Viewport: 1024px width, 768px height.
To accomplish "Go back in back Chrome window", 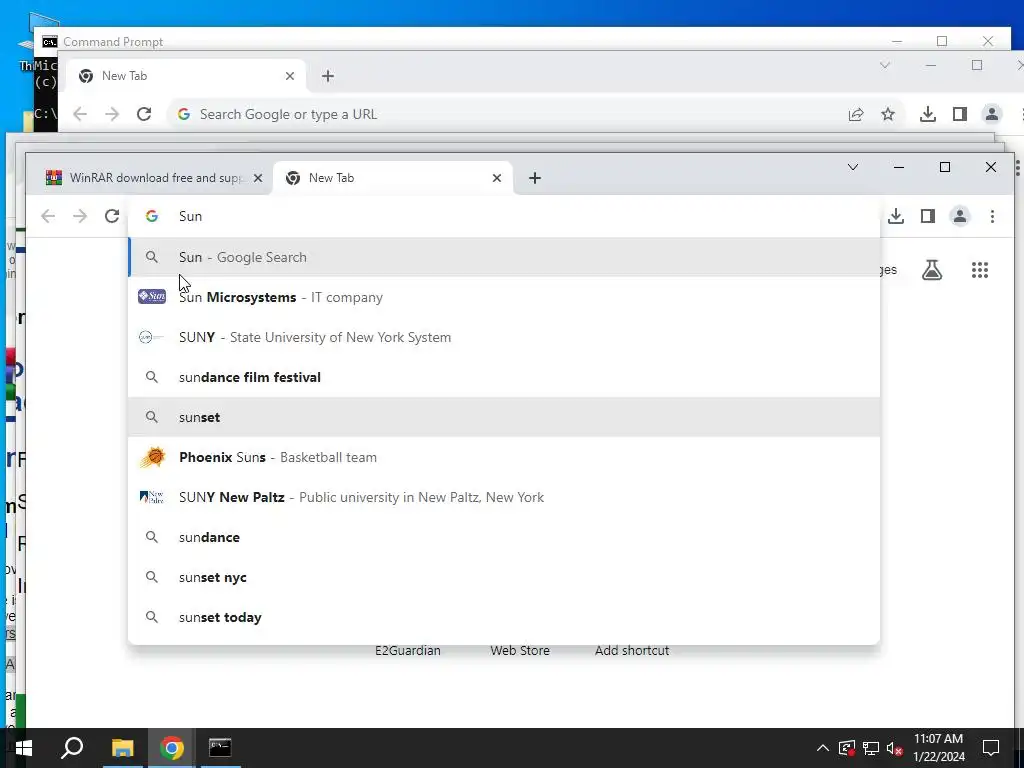I will [x=80, y=114].
